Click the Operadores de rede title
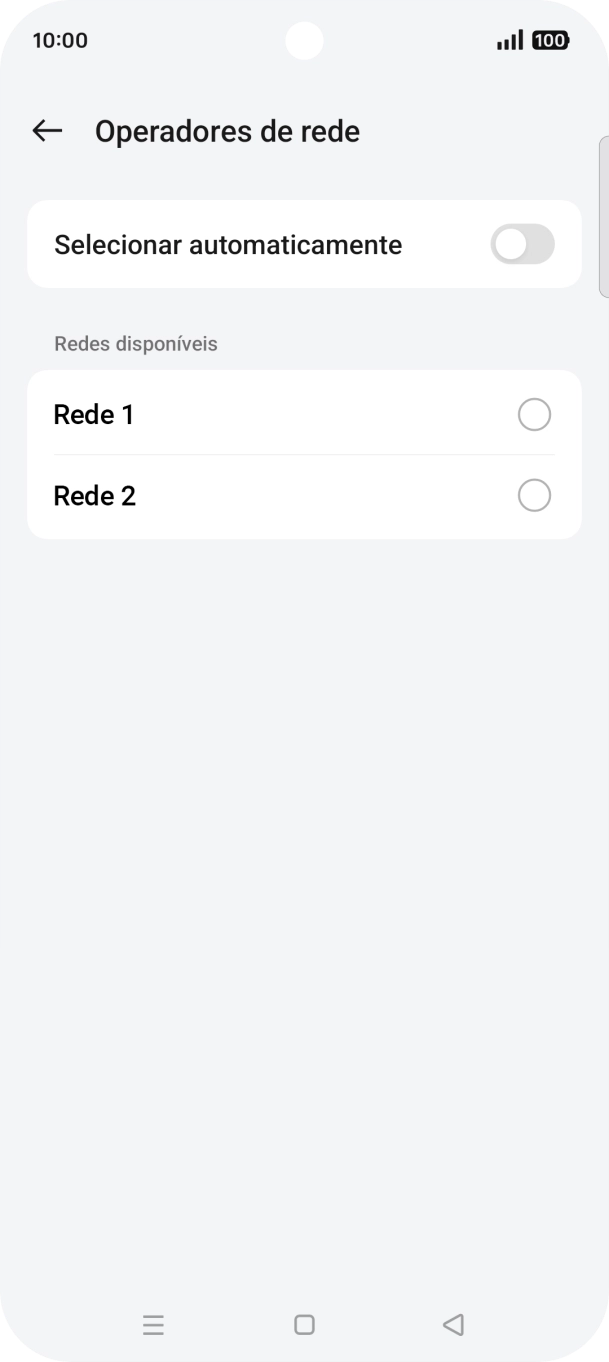Viewport: 609px width, 1362px height. [227, 131]
